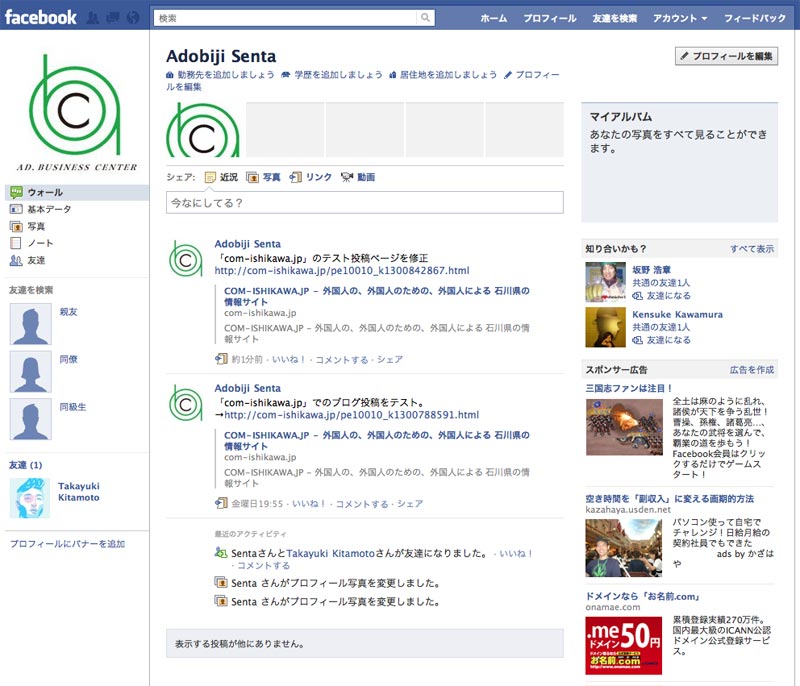Click Takayuki Kitamoto's avatar thumbnail
The image size is (800, 686).
[30, 498]
